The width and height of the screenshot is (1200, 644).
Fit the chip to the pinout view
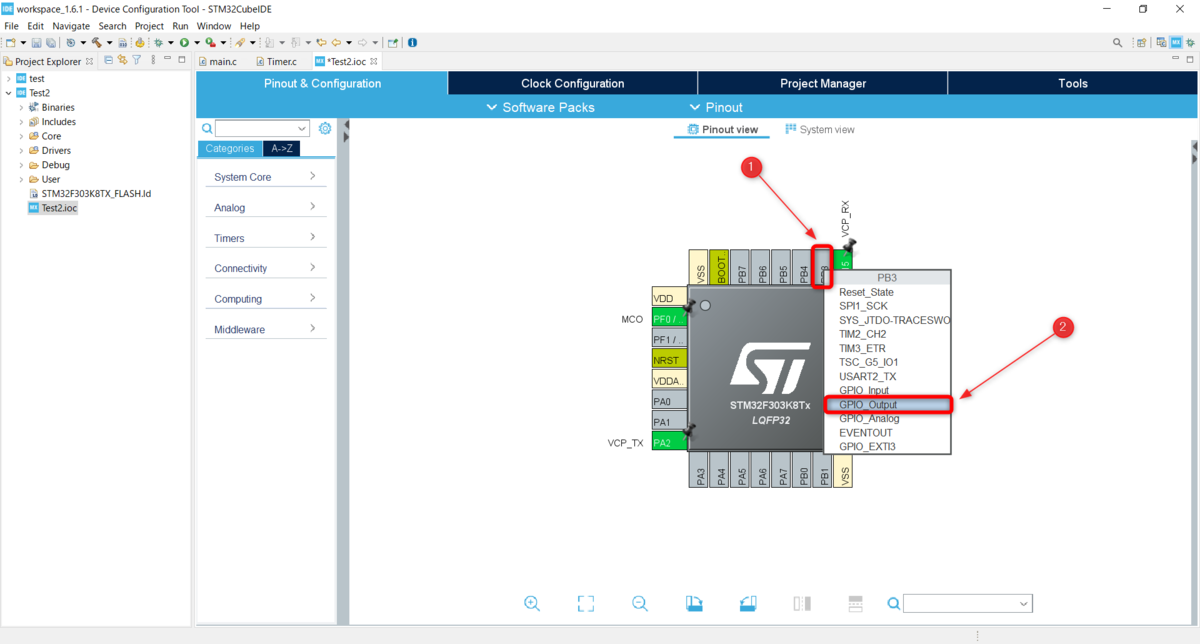[x=586, y=603]
